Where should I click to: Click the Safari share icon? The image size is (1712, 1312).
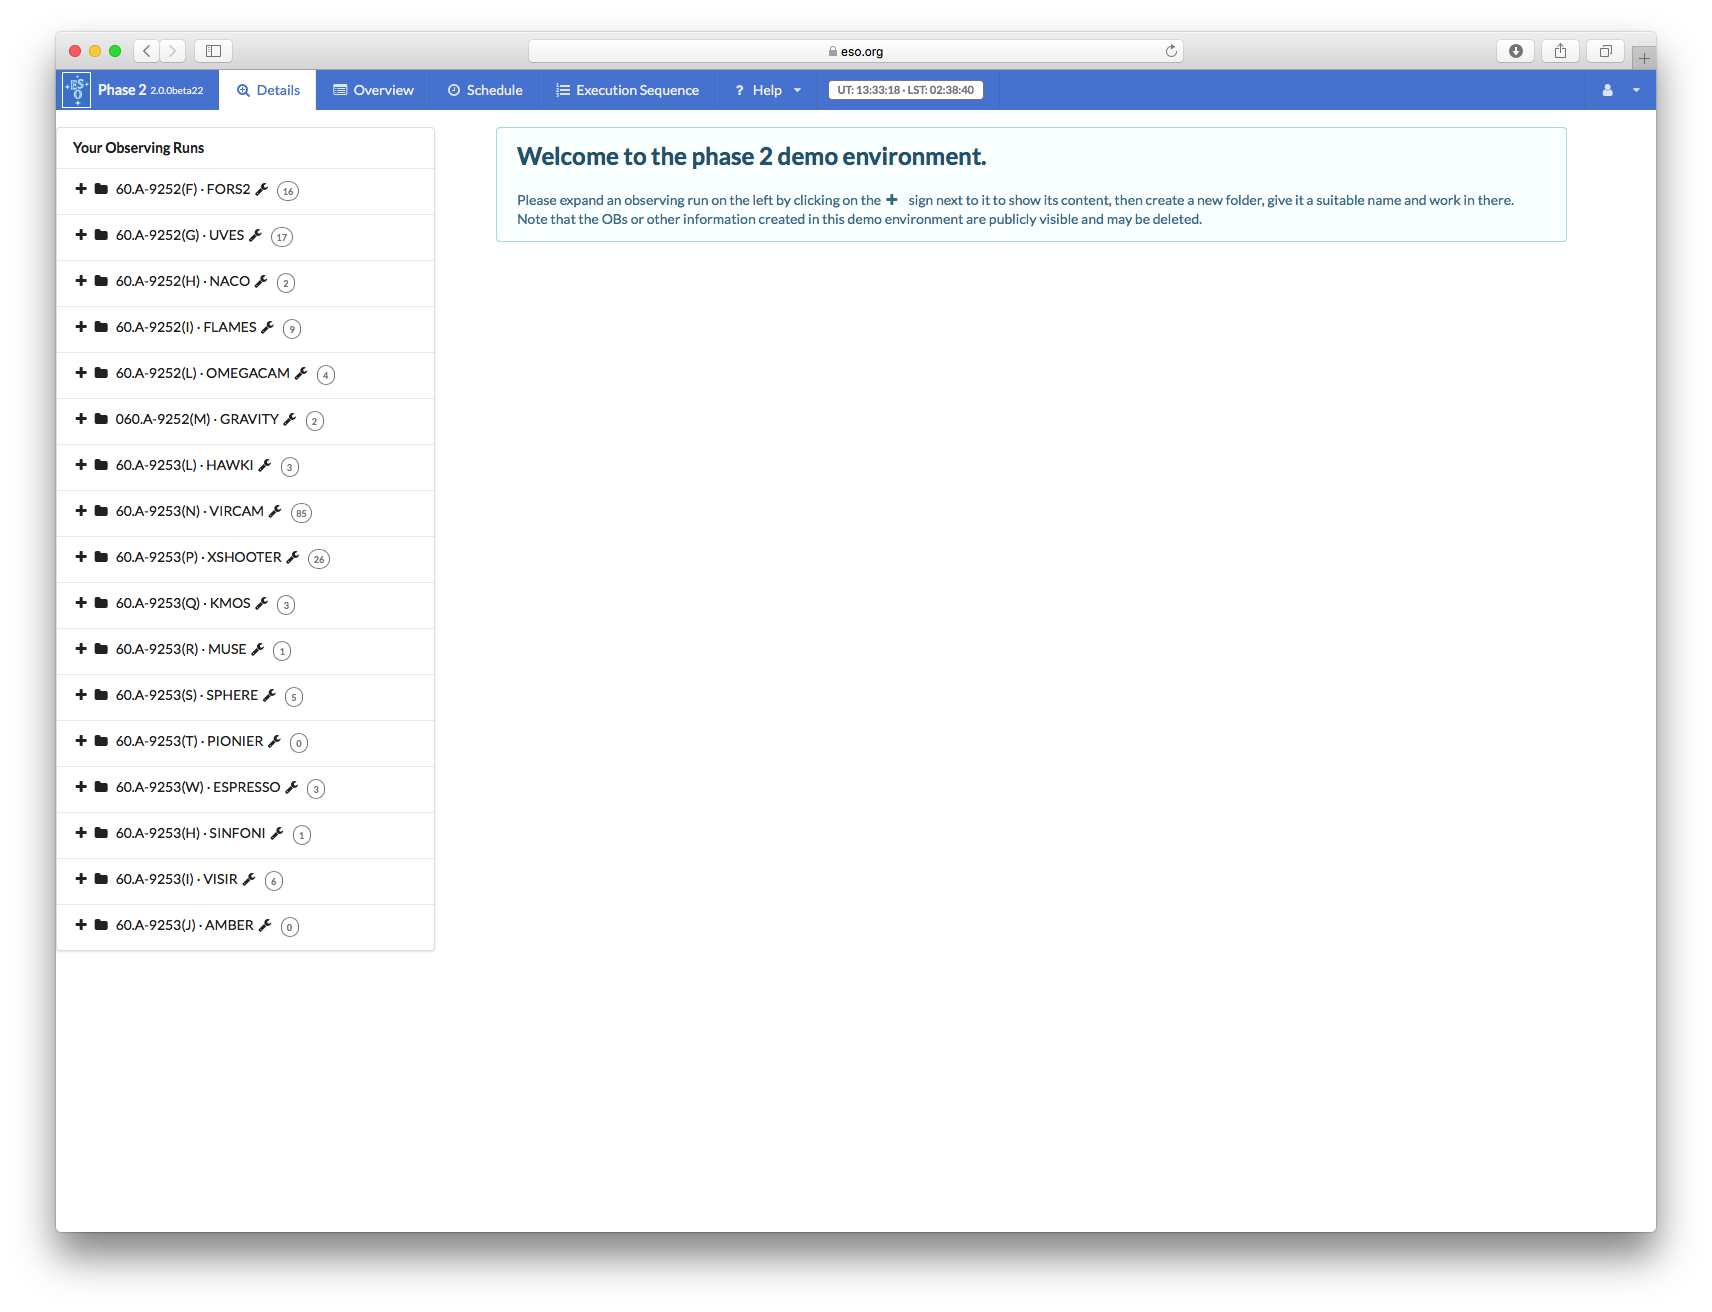pyautogui.click(x=1560, y=51)
